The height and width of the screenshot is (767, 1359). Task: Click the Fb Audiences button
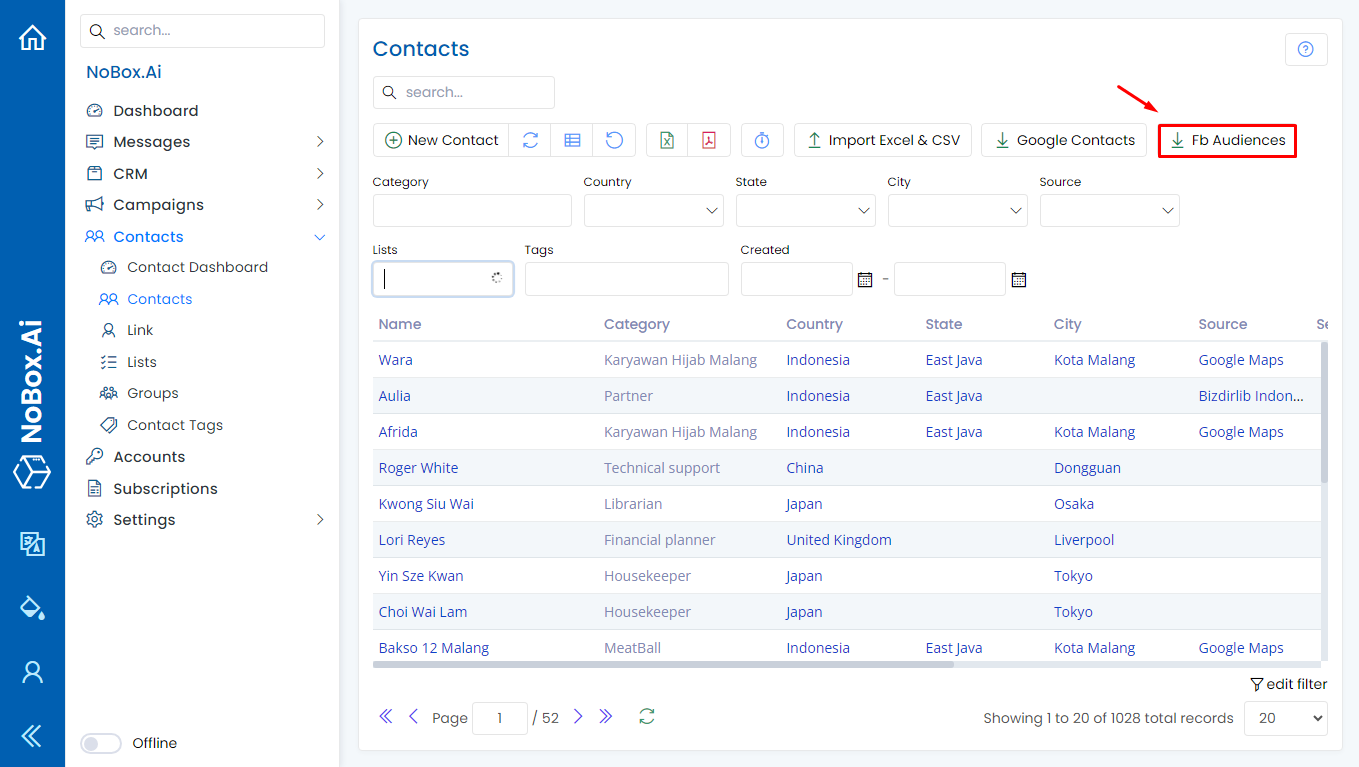[1227, 140]
